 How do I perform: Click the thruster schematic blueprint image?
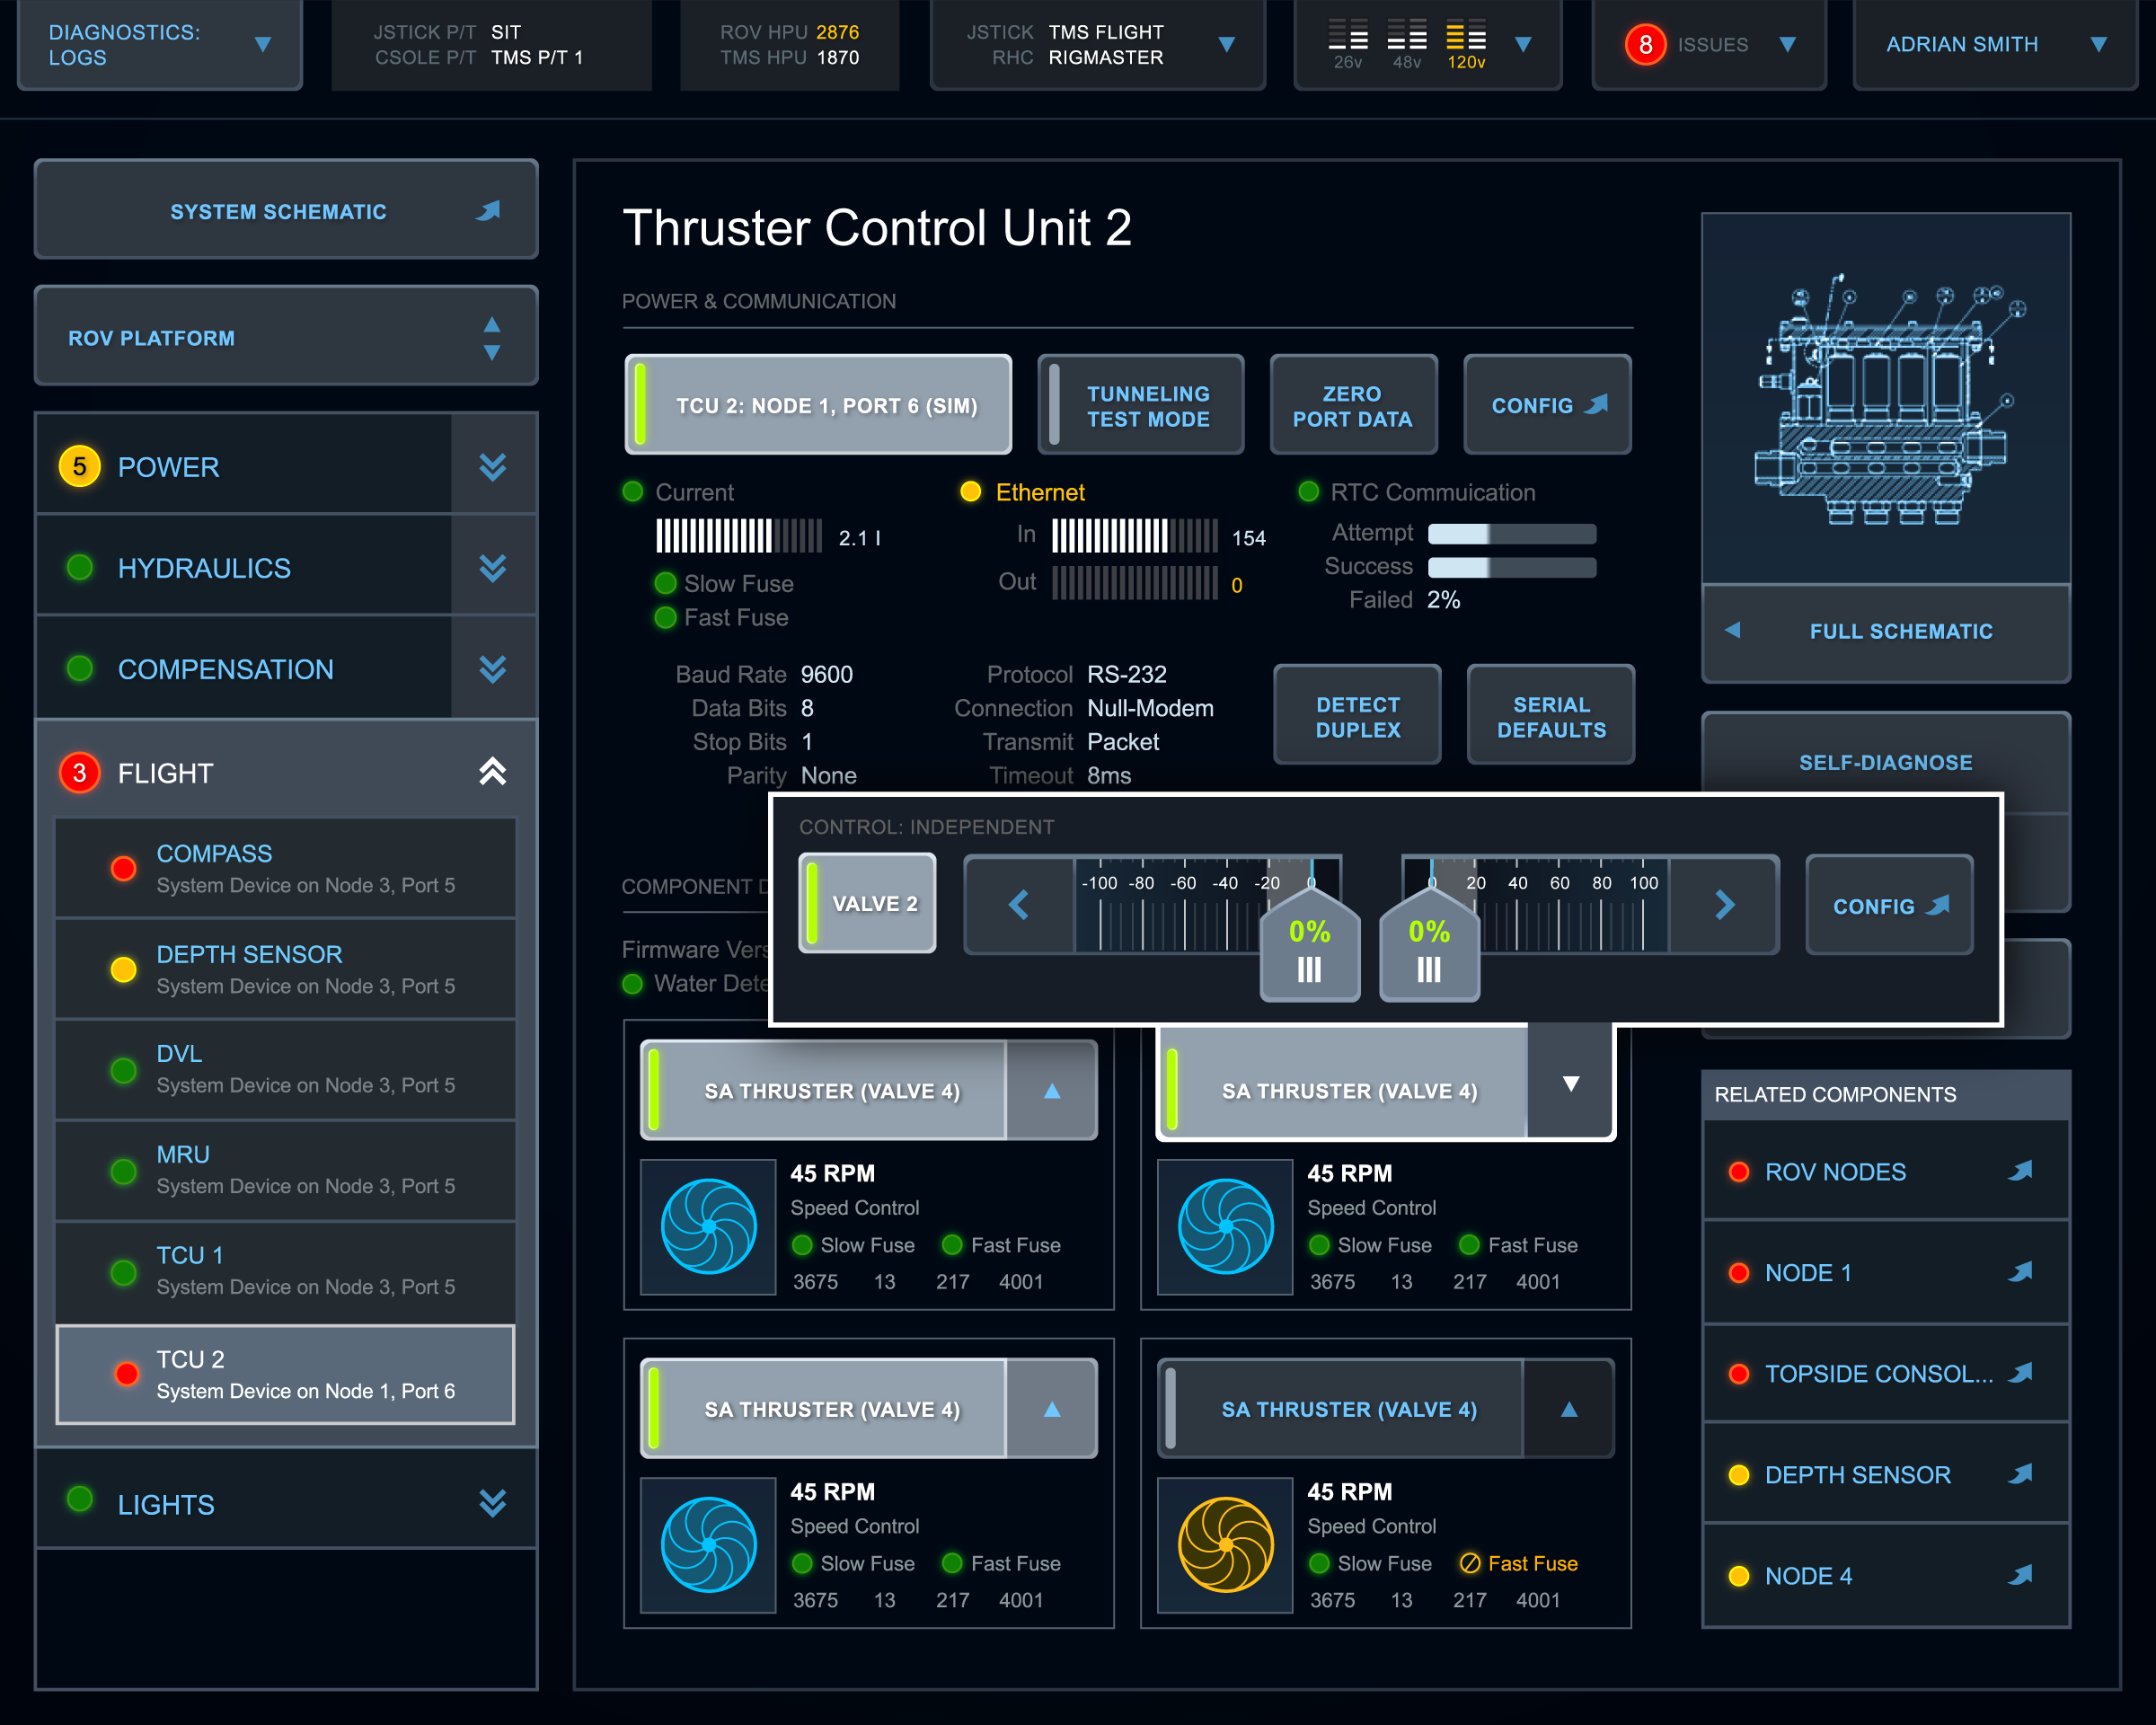coord(1885,398)
